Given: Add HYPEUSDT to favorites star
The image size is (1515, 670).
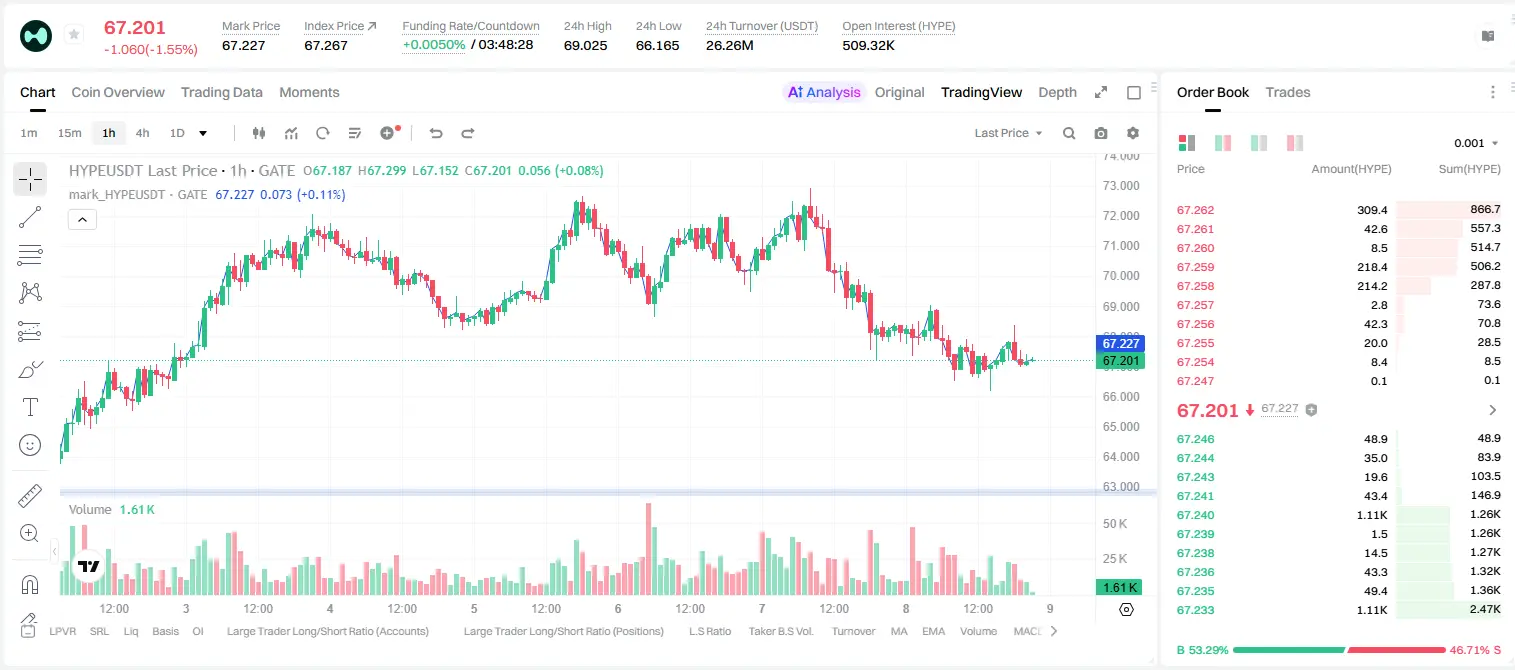Looking at the screenshot, I should click(74, 35).
